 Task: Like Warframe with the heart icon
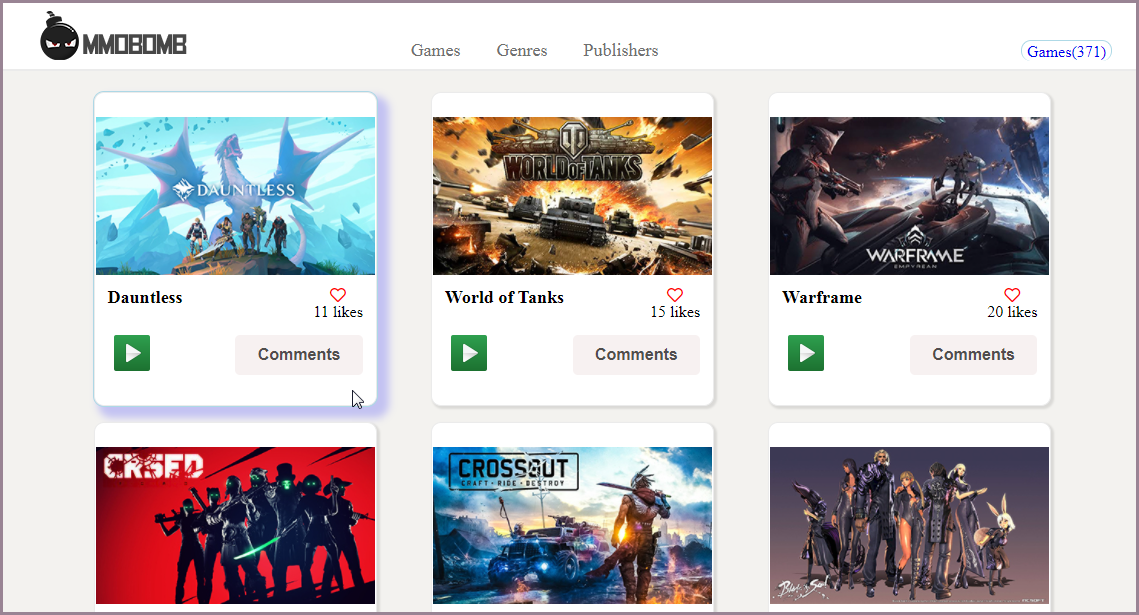1012,295
